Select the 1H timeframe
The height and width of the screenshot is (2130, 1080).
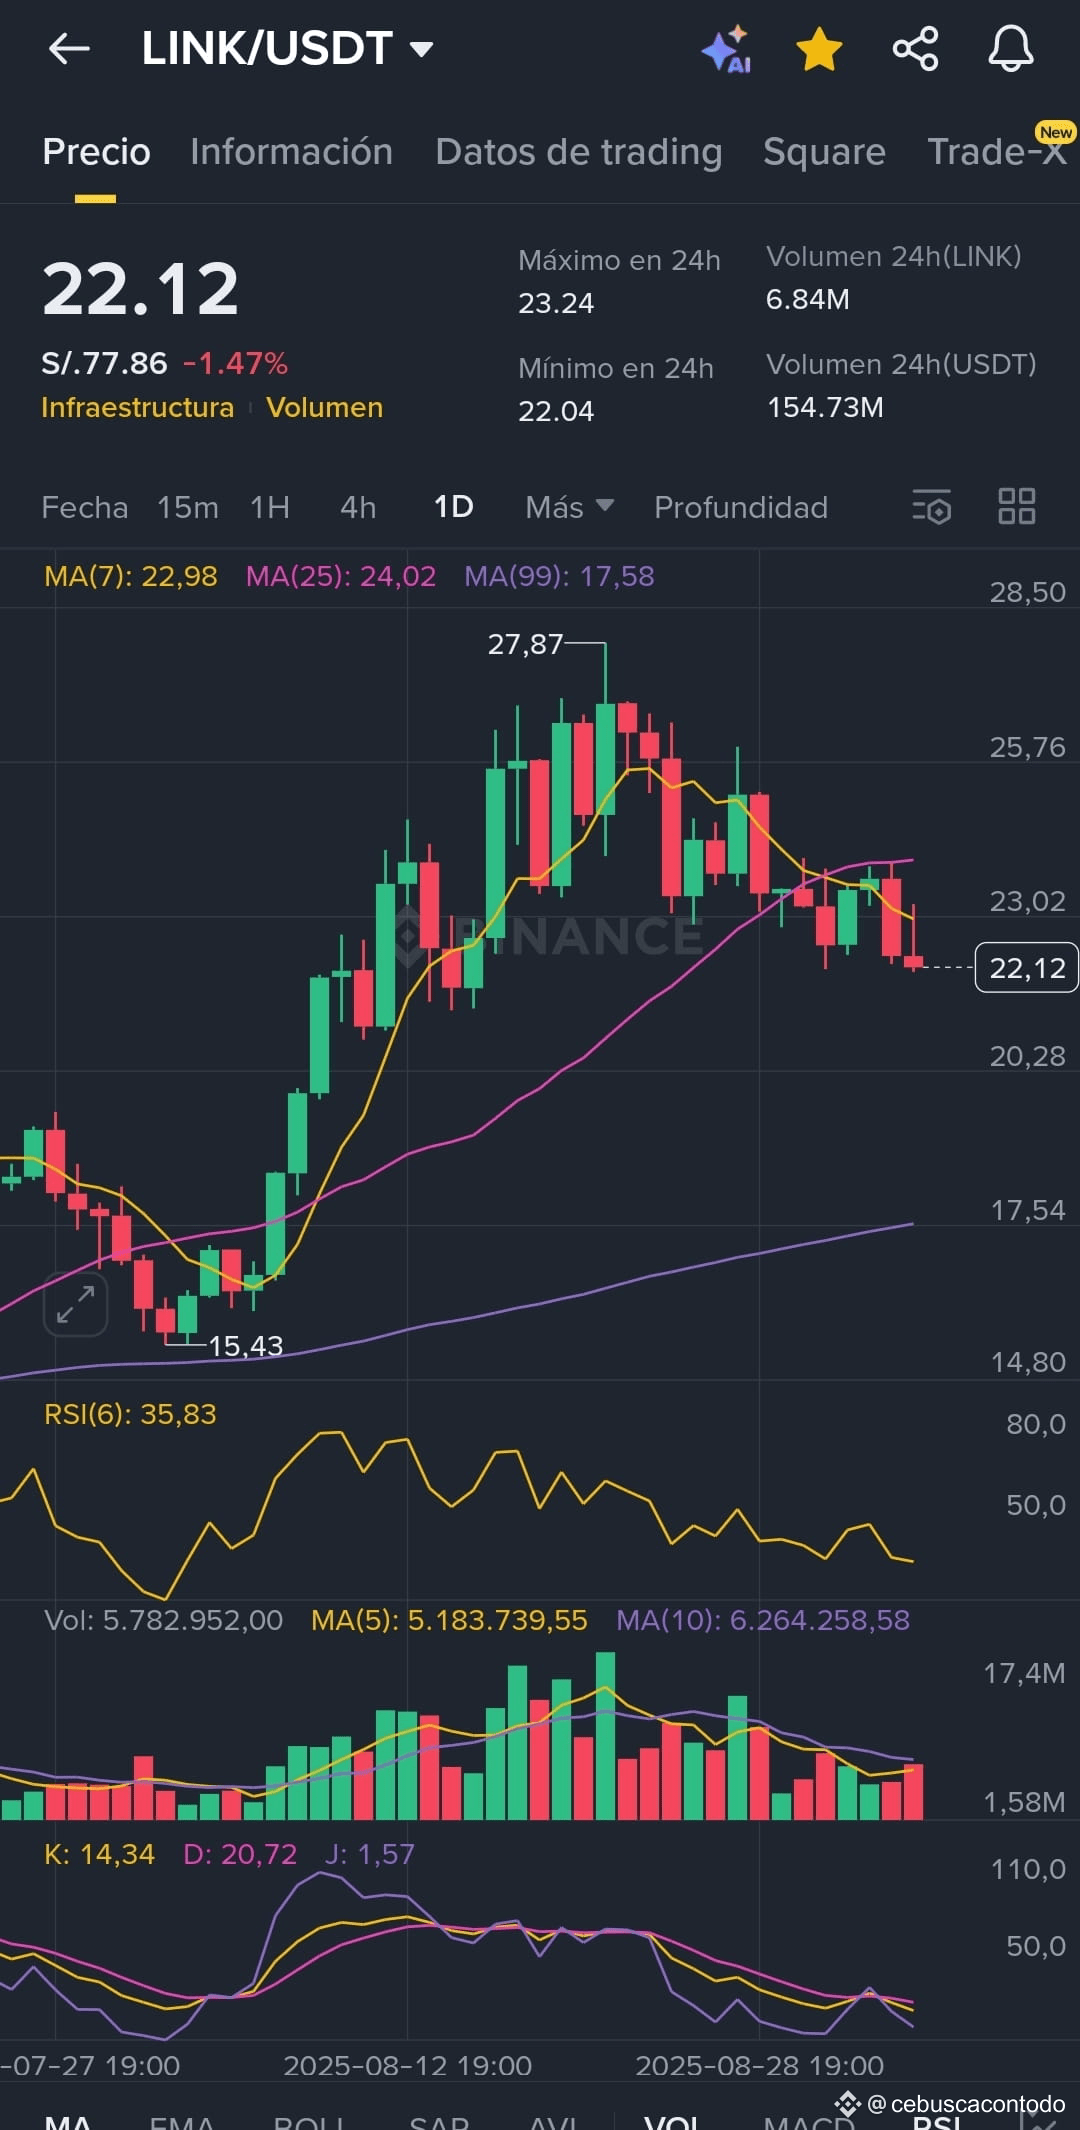[270, 507]
